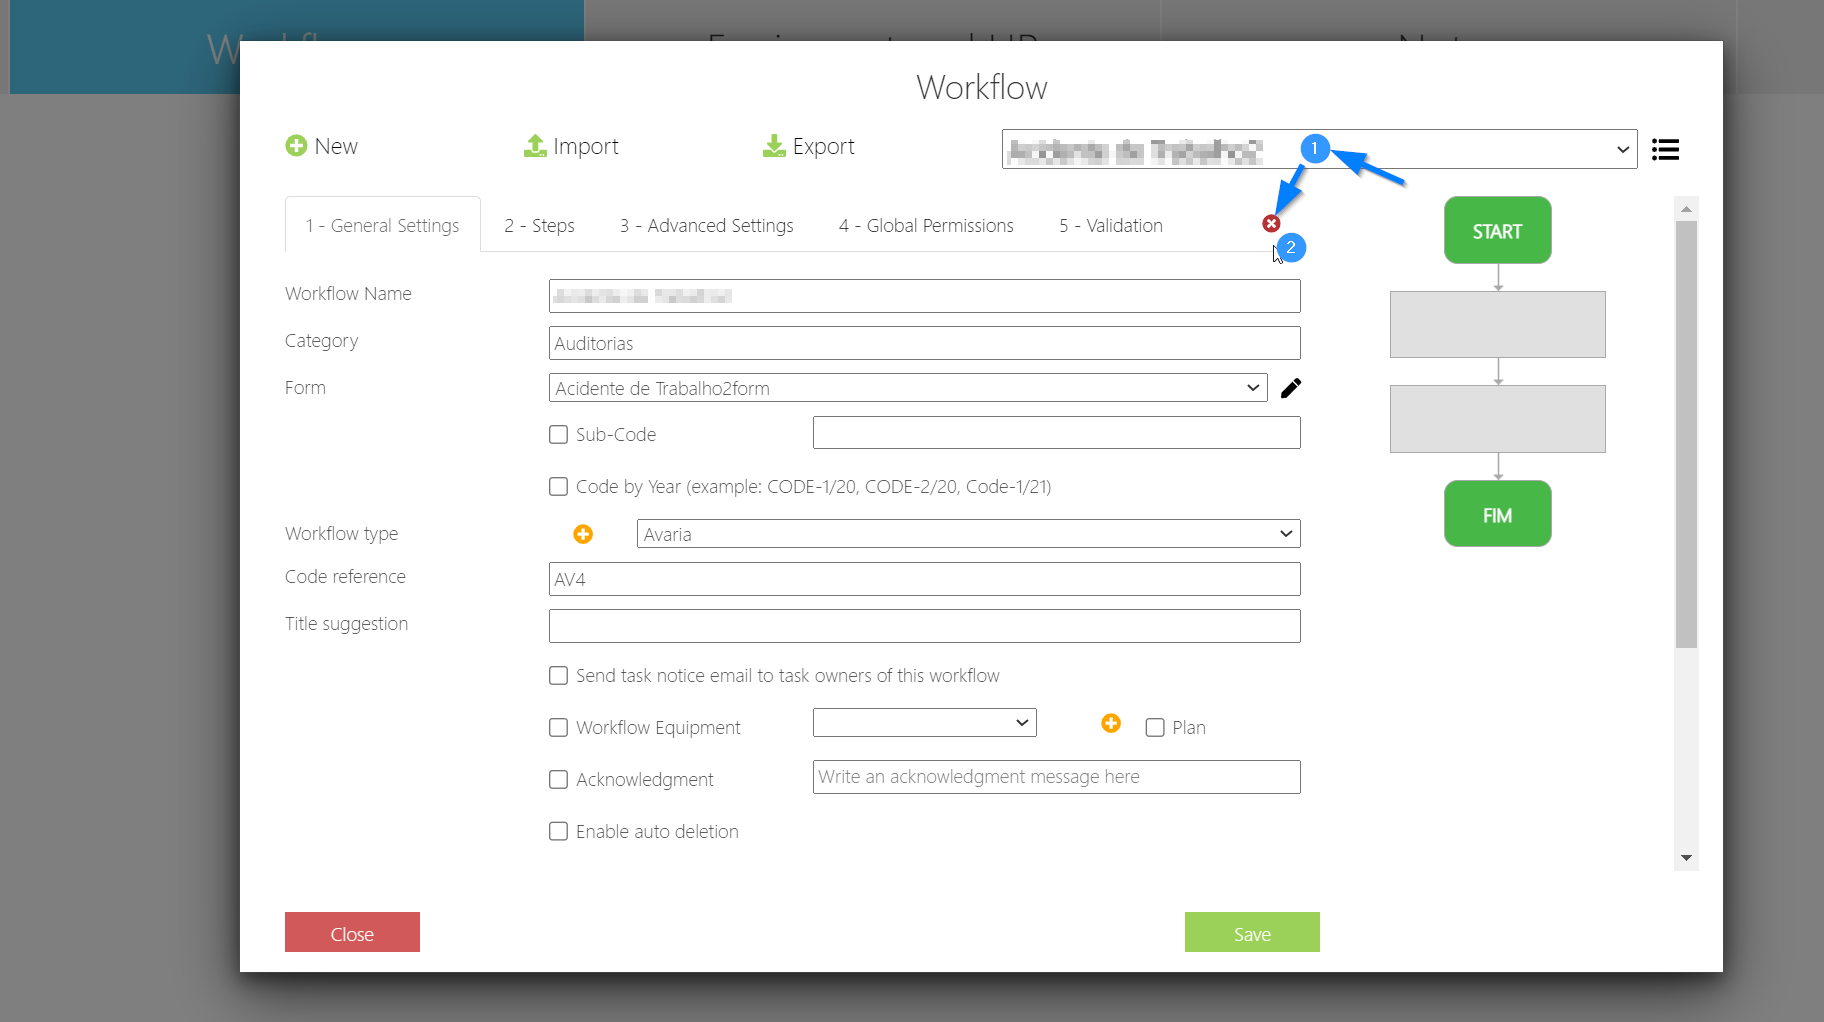Viewport: 1824px width, 1022px height.
Task: Click the Code reference field with AV4
Action: (x=924, y=579)
